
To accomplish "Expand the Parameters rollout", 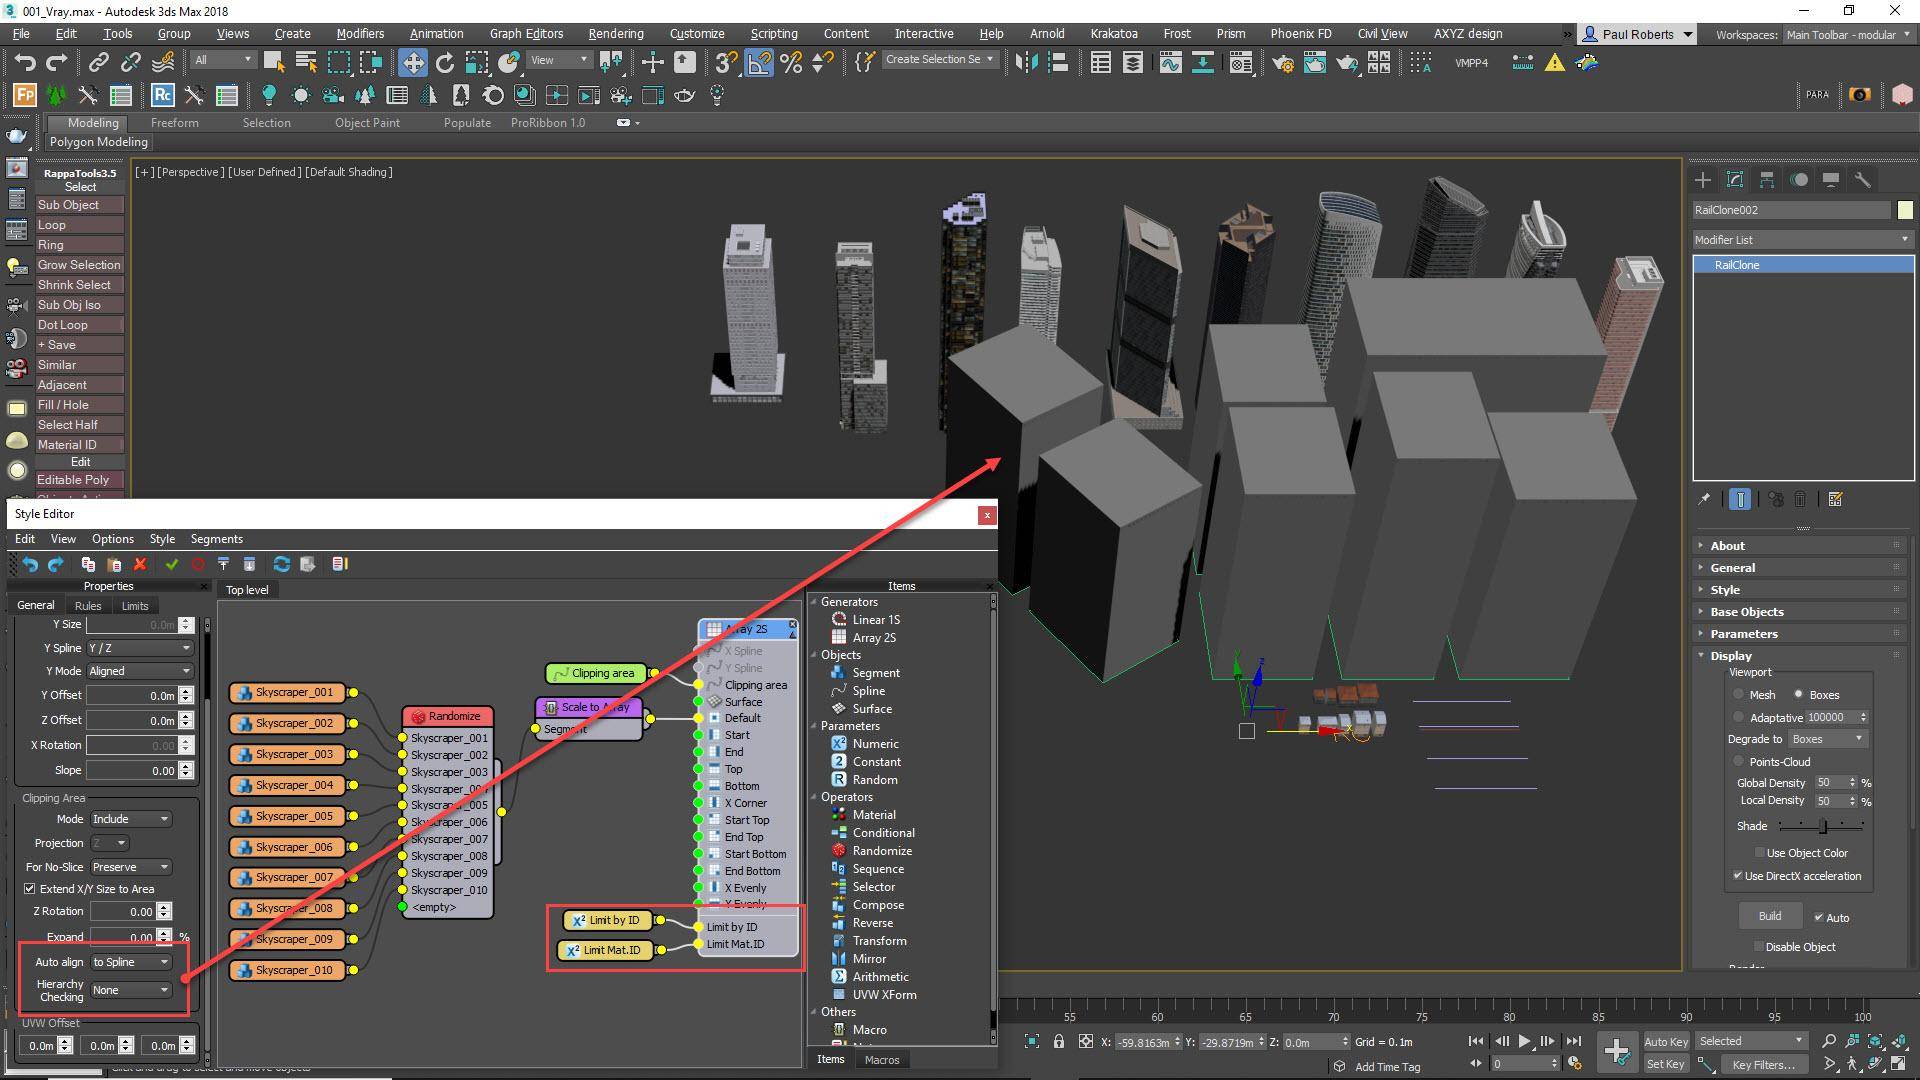I will [1745, 633].
